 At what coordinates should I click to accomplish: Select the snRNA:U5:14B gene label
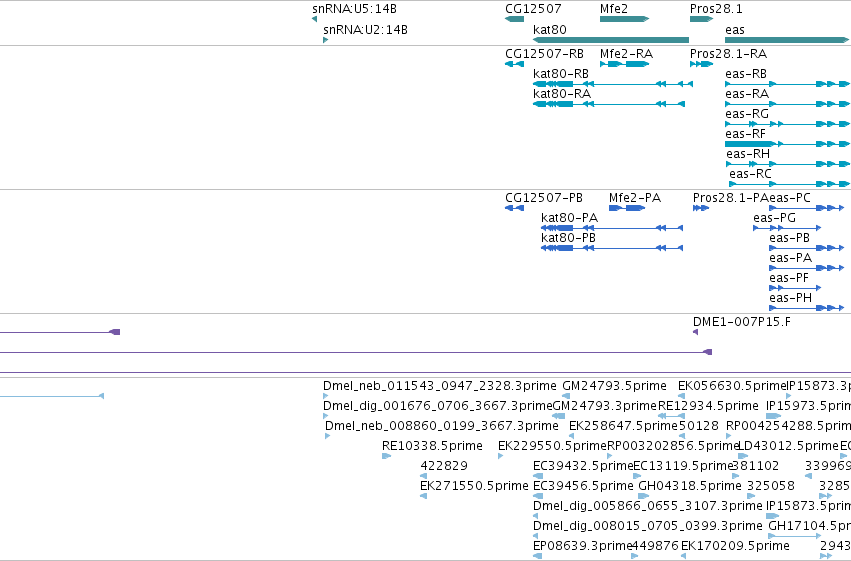pos(354,9)
